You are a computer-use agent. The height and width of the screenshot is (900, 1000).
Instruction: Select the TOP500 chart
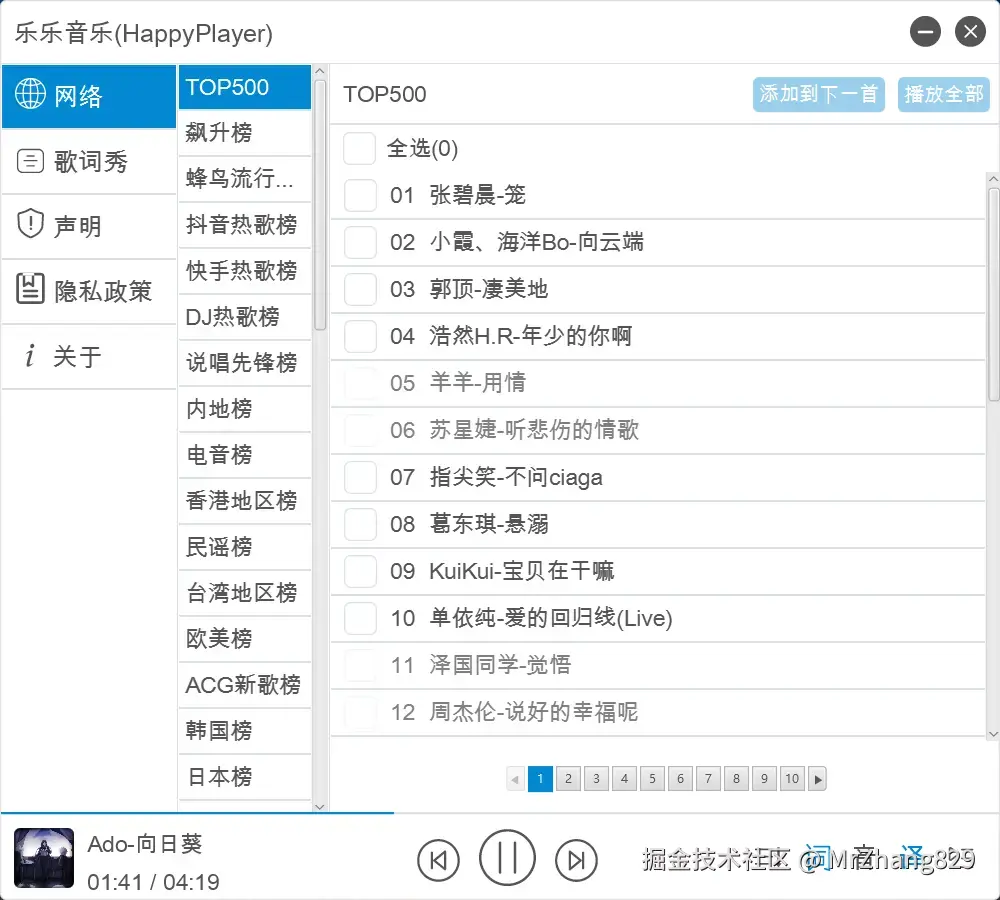coord(245,87)
